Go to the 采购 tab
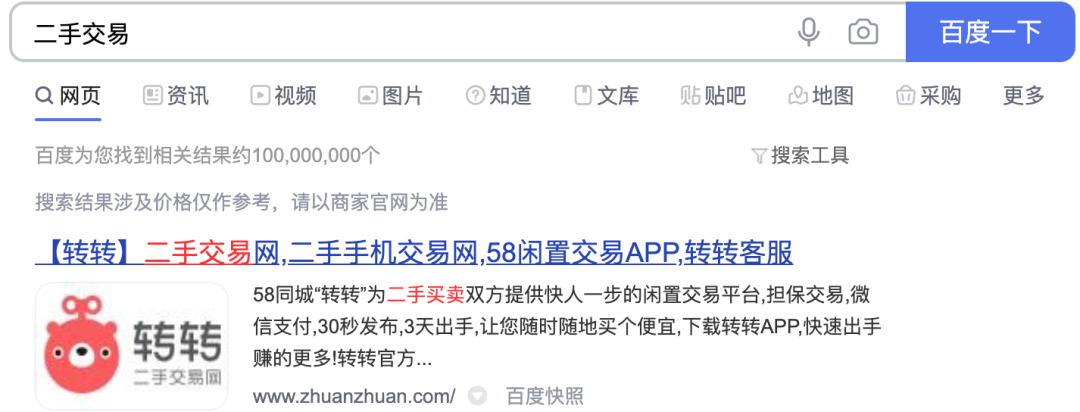 [x=928, y=96]
